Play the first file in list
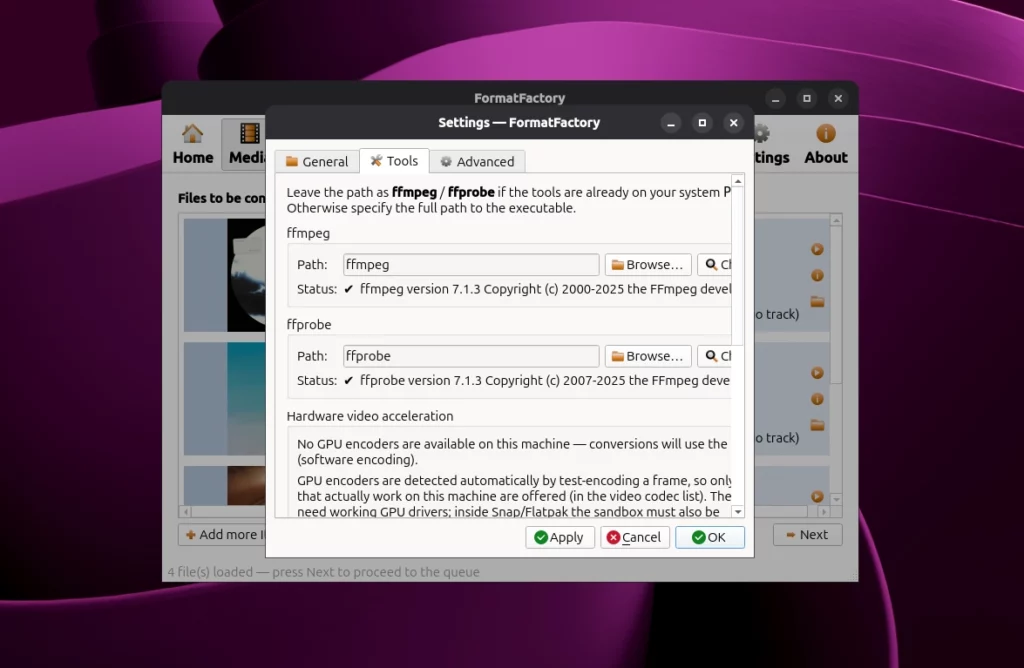 [817, 249]
